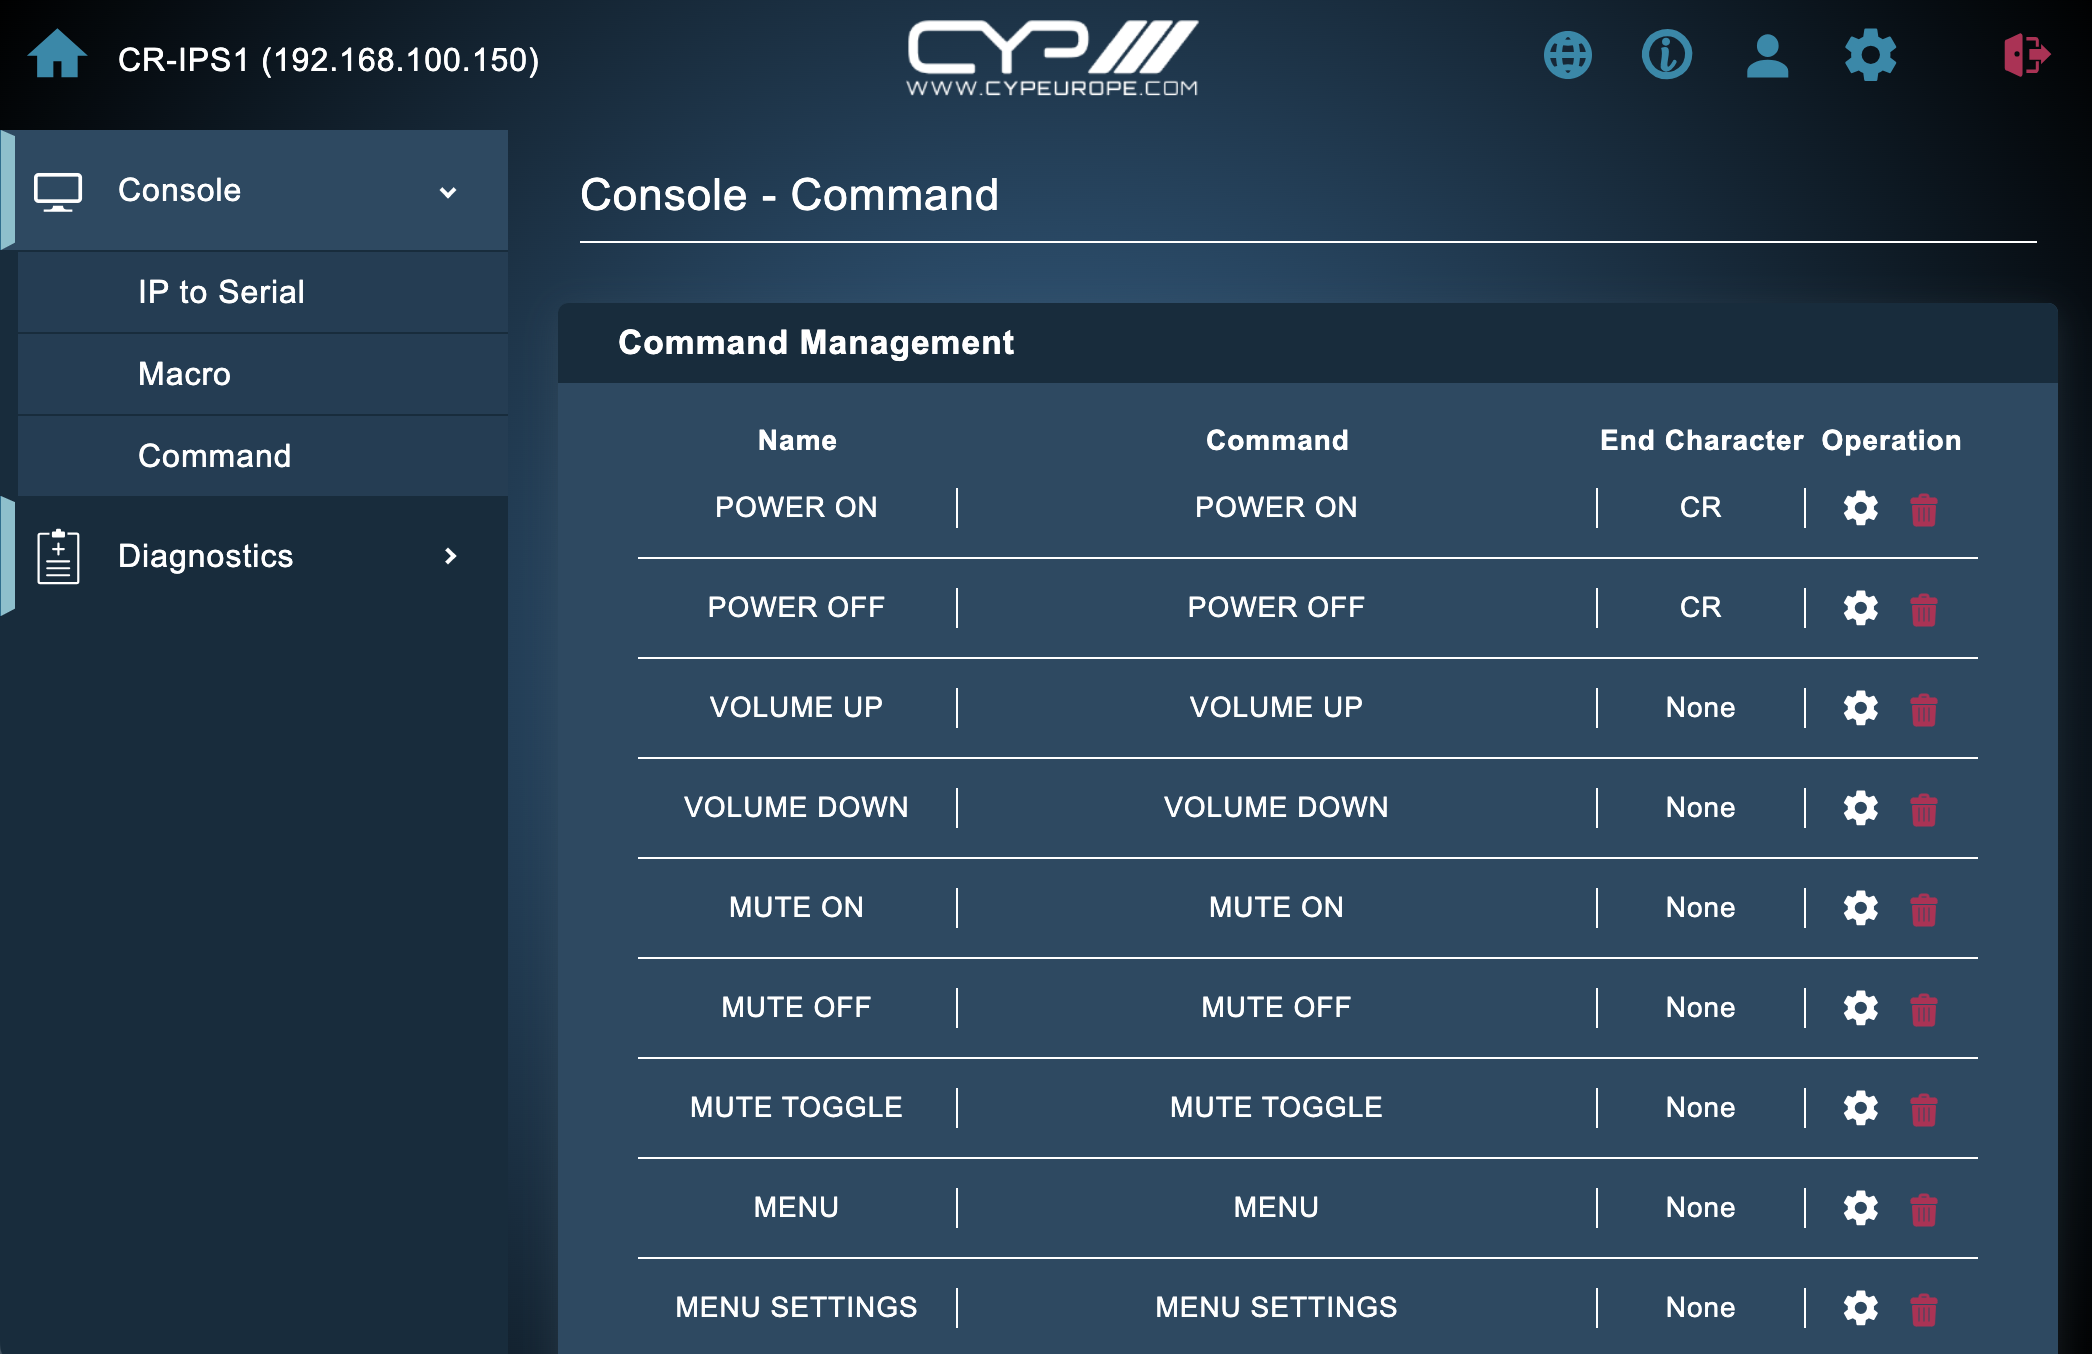Delete the POWER OFF command with trash icon
This screenshot has width=2092, height=1354.
point(1923,609)
